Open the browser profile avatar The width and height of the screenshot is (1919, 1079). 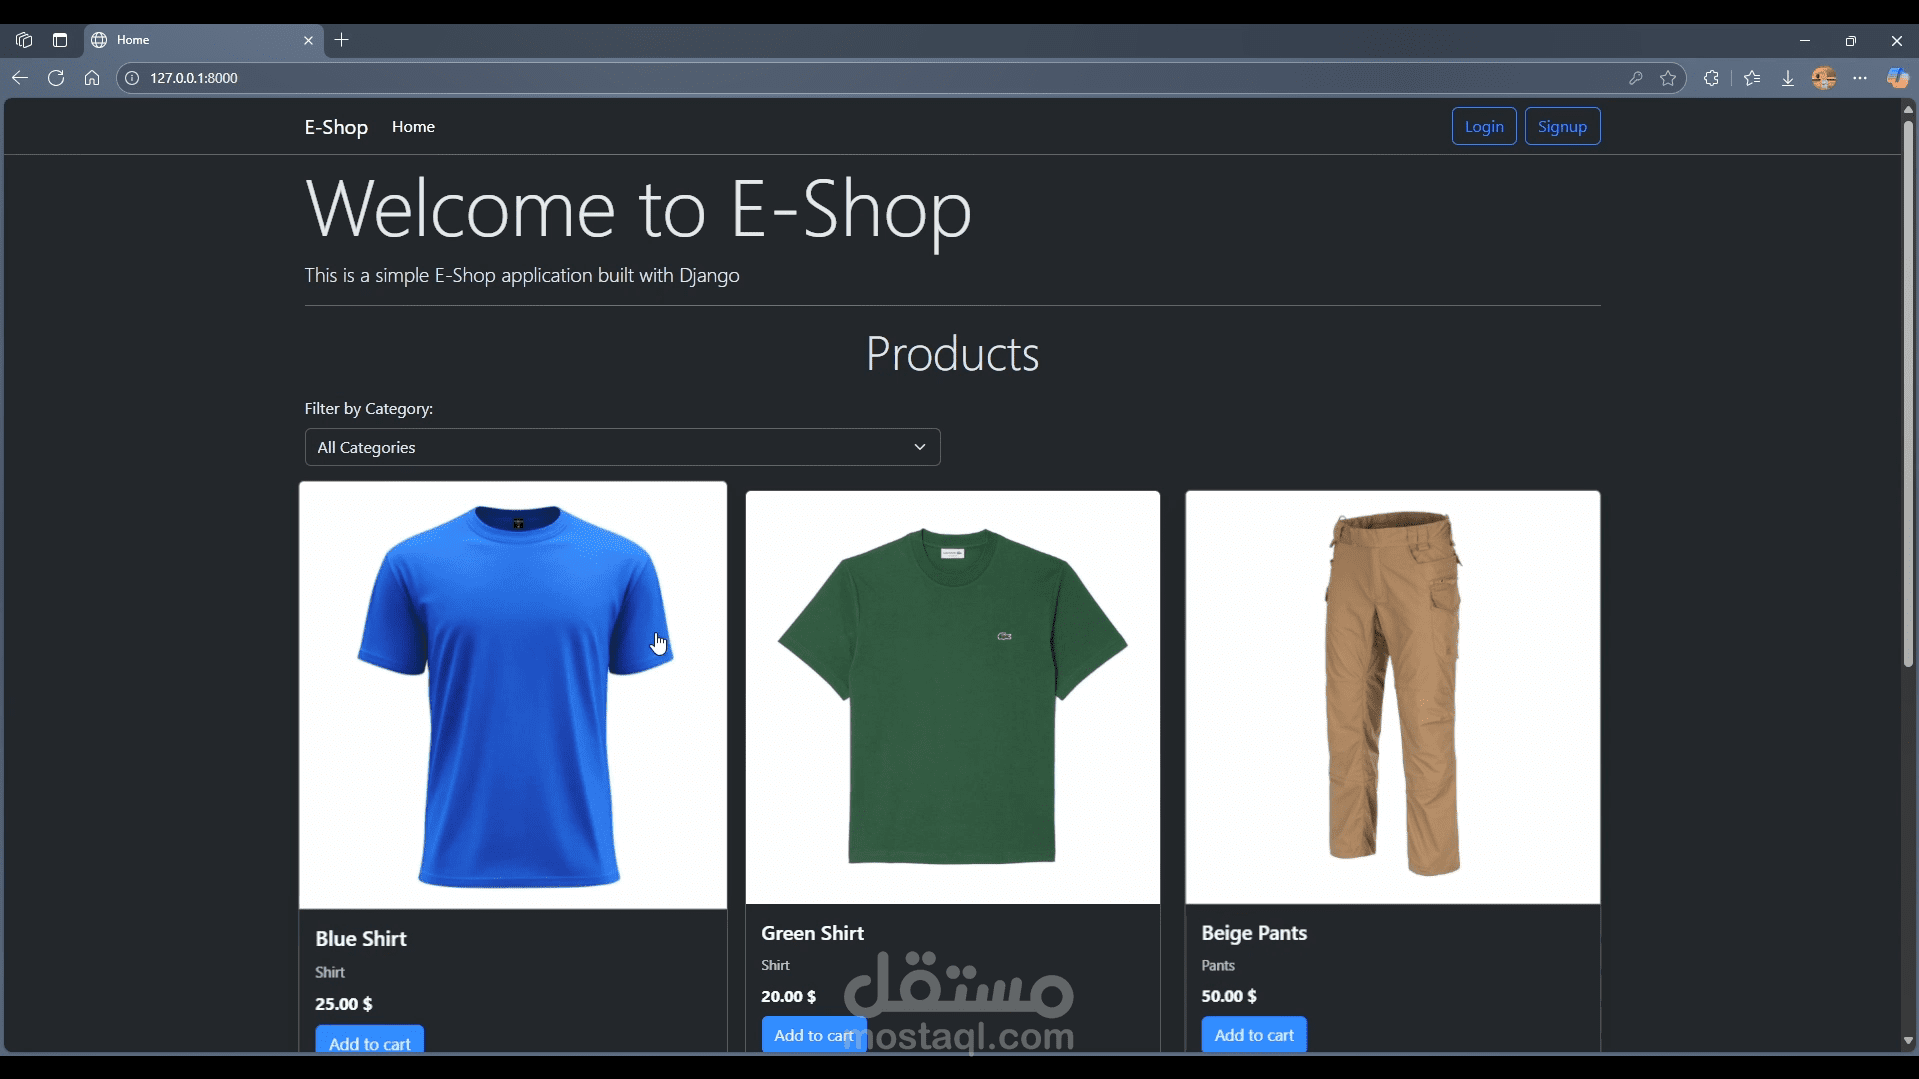(x=1824, y=78)
